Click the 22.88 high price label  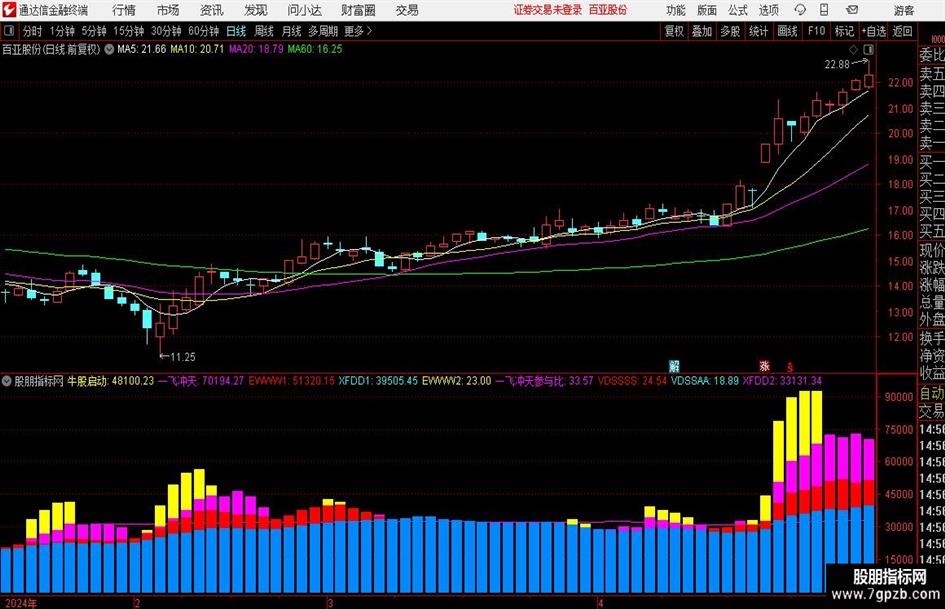[837, 65]
